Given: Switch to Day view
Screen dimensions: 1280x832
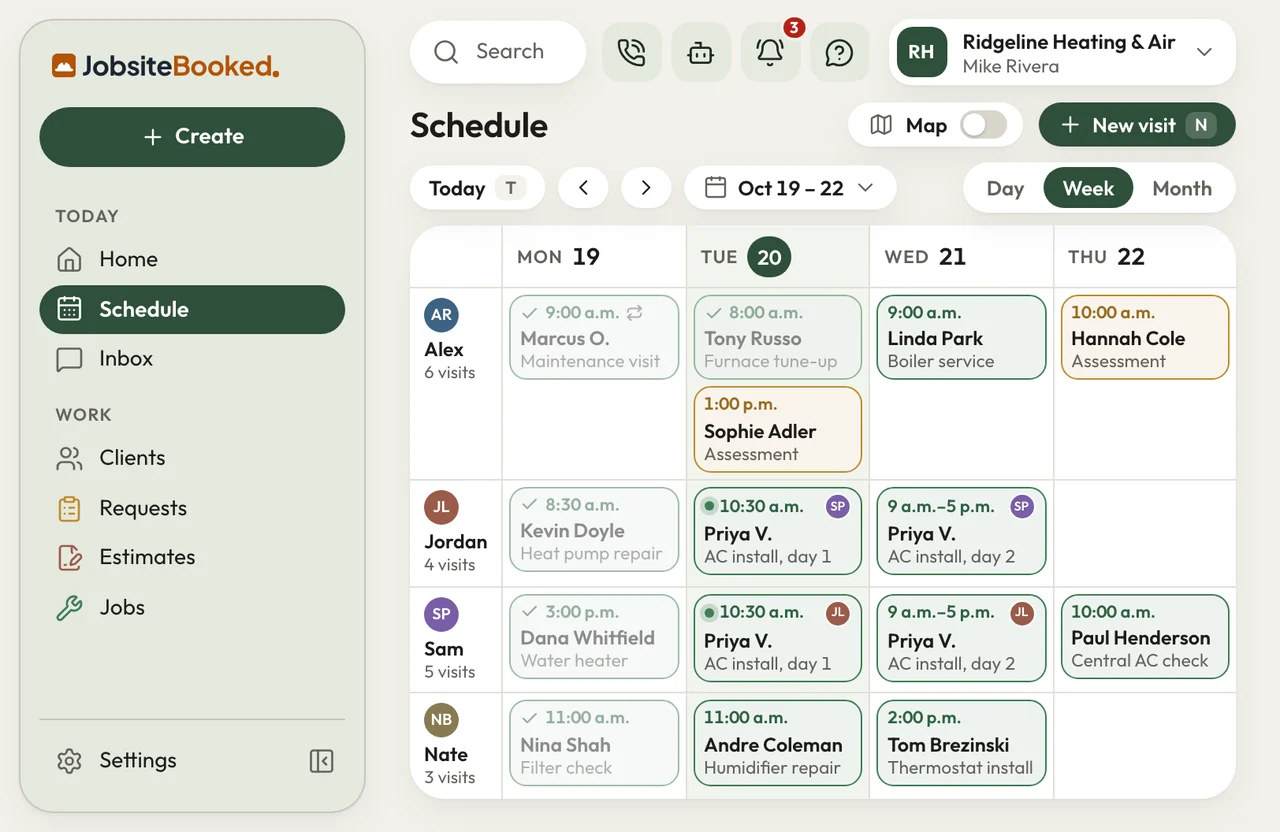Looking at the screenshot, I should point(1005,188).
